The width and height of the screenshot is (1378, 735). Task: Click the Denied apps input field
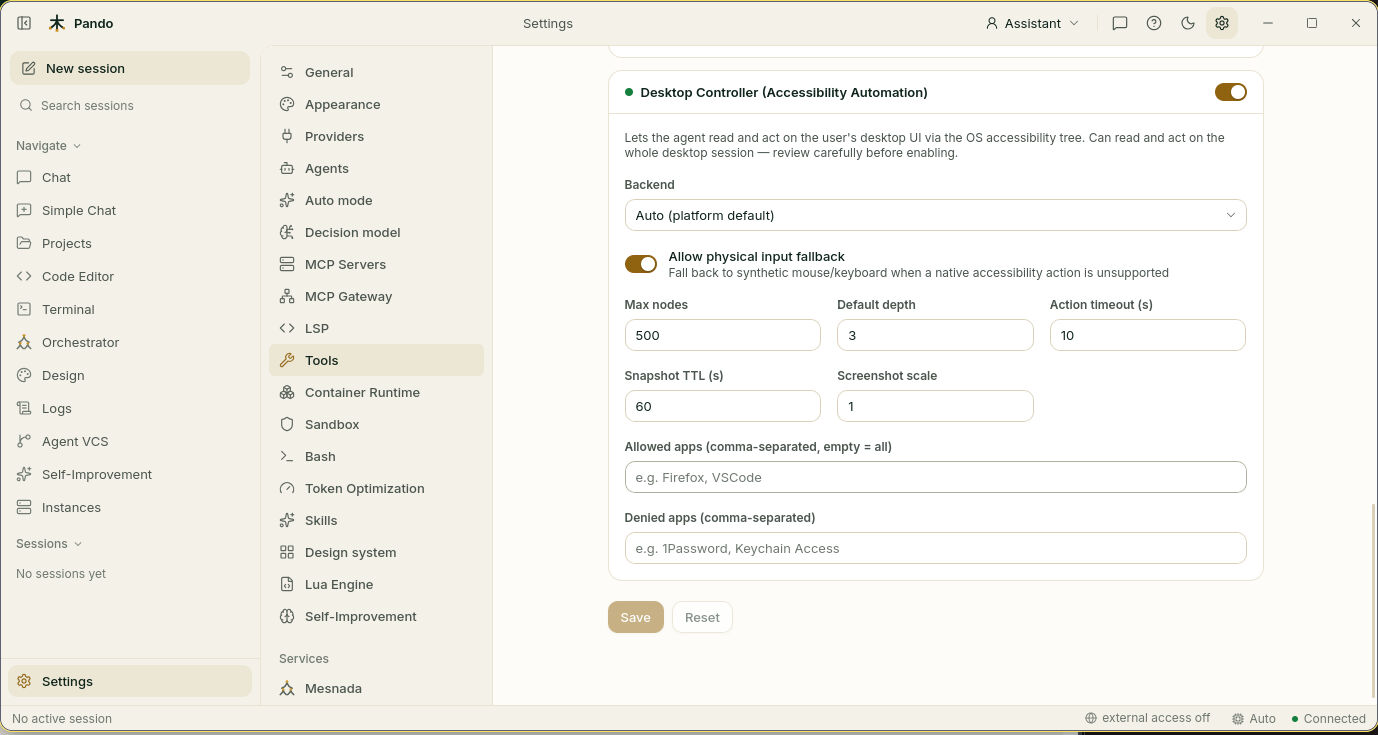click(935, 548)
